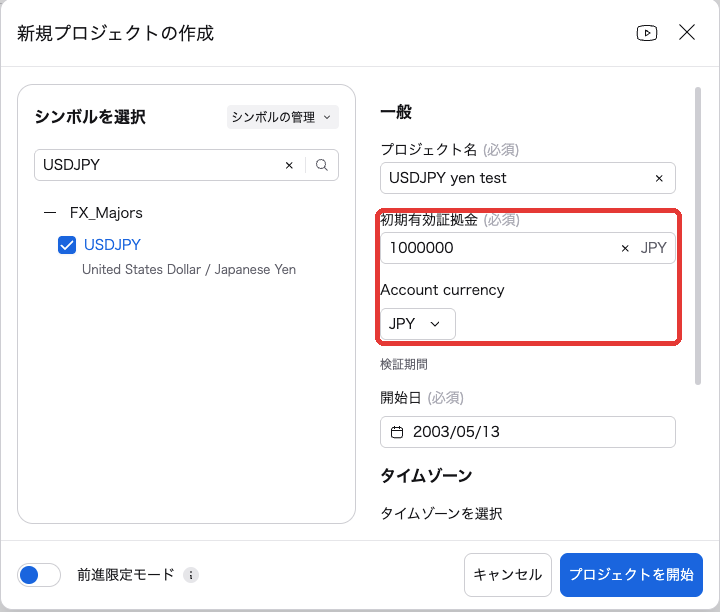This screenshot has height=612, width=720.
Task: Clear the USDJPY symbol search text
Action: pos(289,165)
